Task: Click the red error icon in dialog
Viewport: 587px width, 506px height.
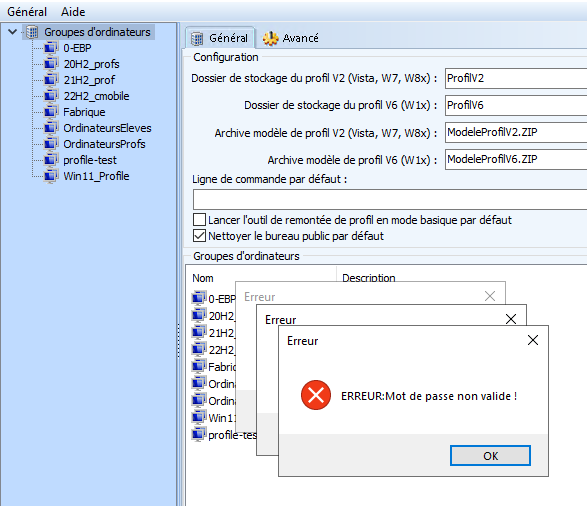Action: (x=316, y=395)
